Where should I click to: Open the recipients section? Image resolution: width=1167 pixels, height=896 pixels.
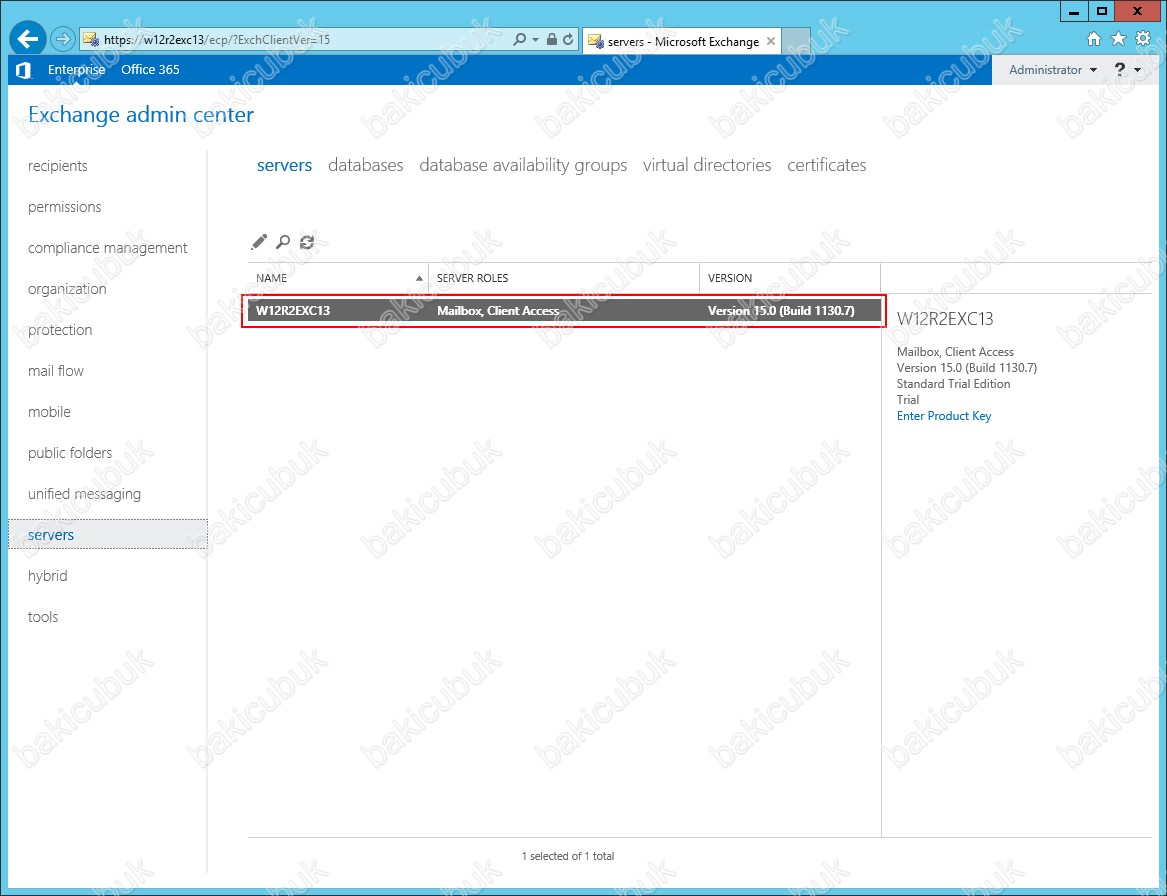click(x=57, y=166)
